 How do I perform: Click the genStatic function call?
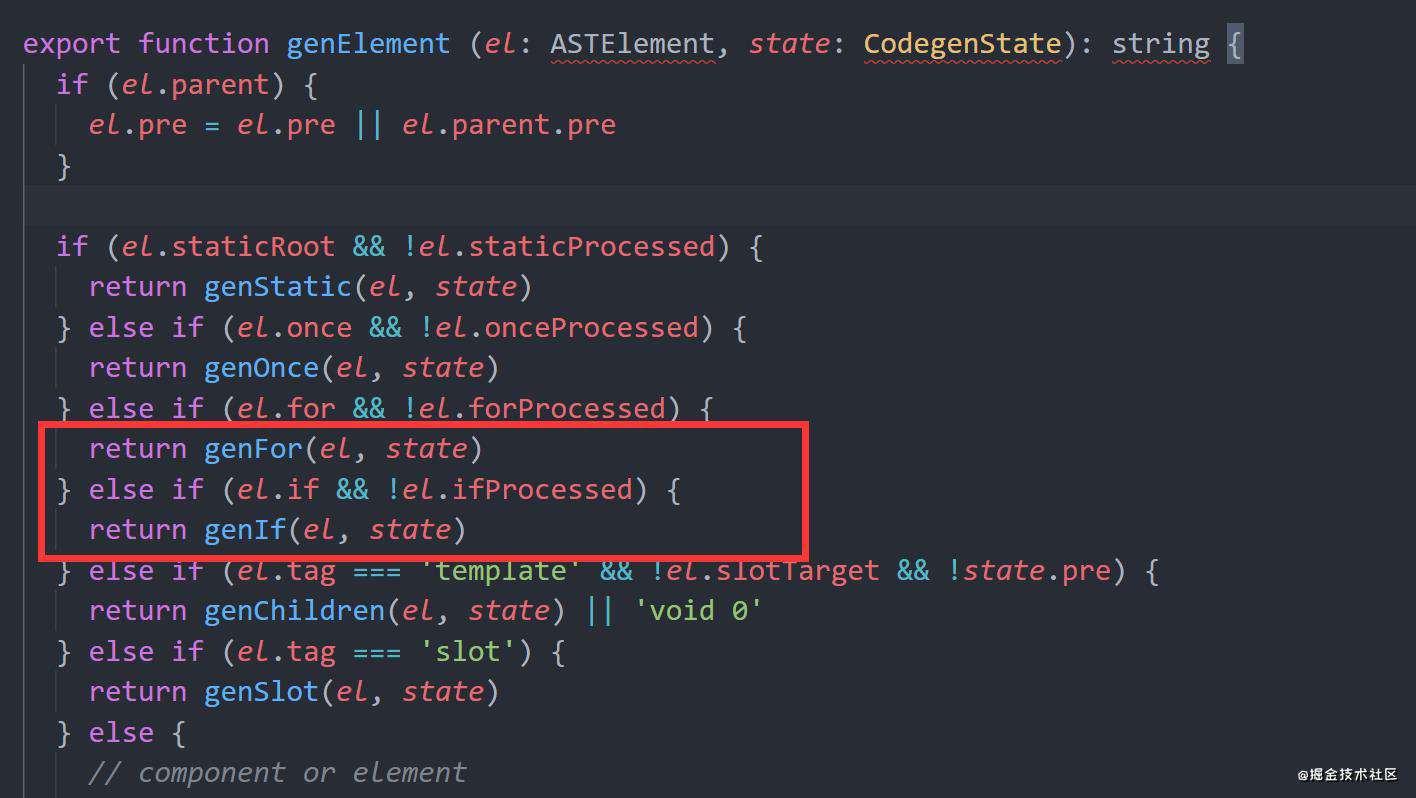tap(279, 287)
